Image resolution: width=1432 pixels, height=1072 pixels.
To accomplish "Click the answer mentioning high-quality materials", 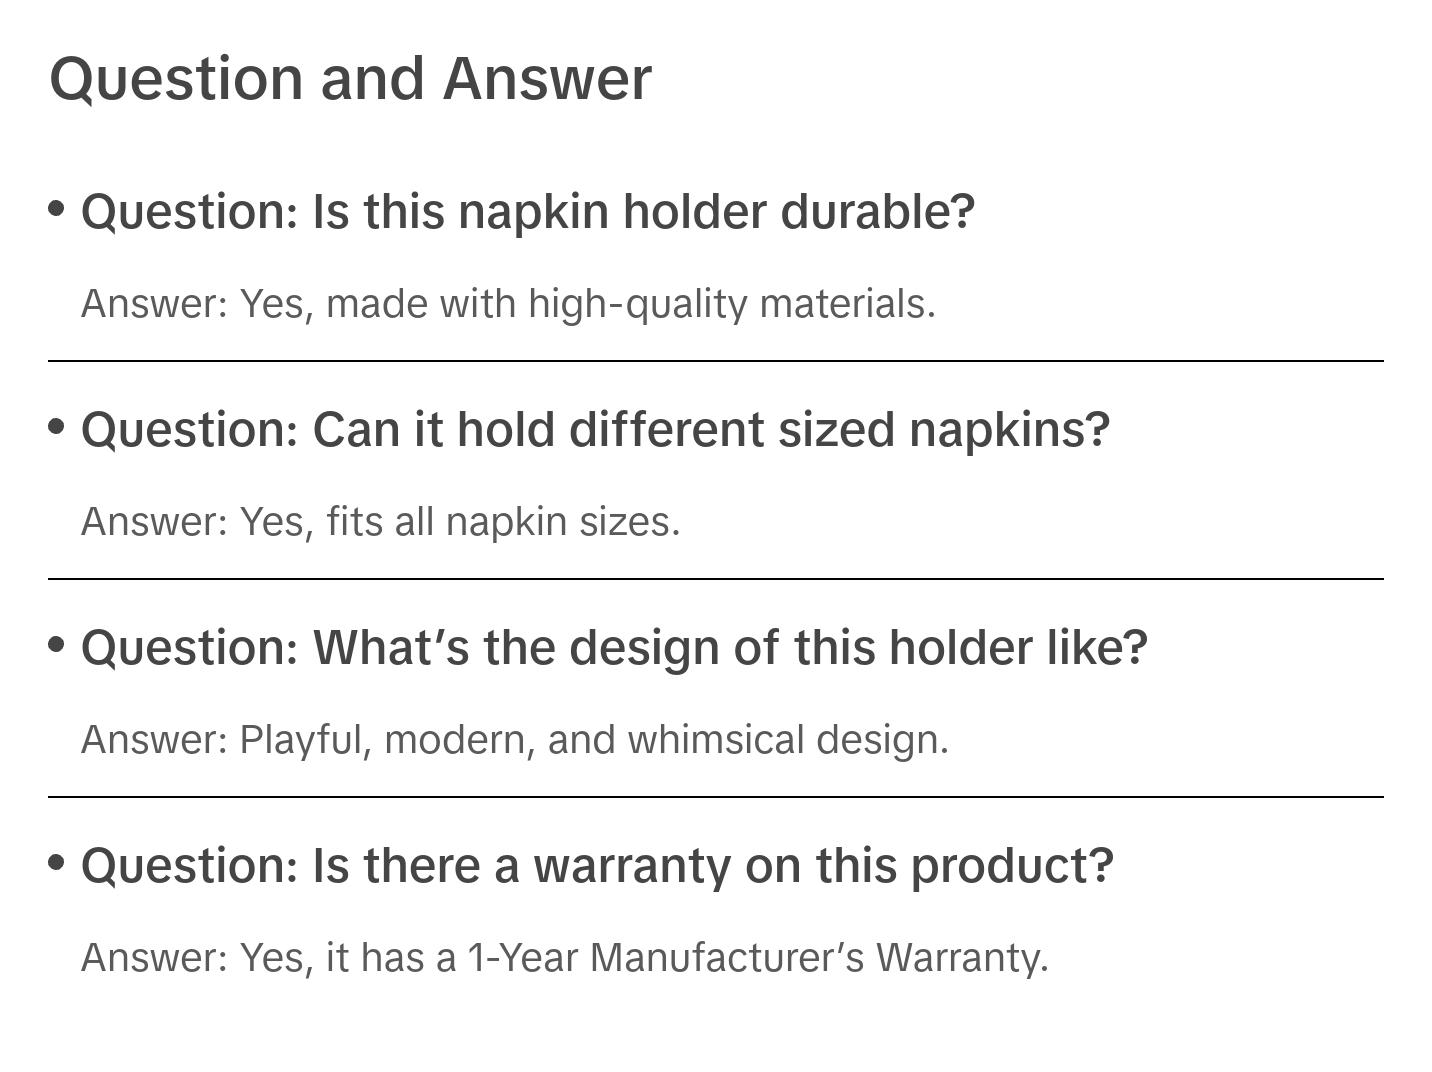I will pyautogui.click(x=508, y=304).
